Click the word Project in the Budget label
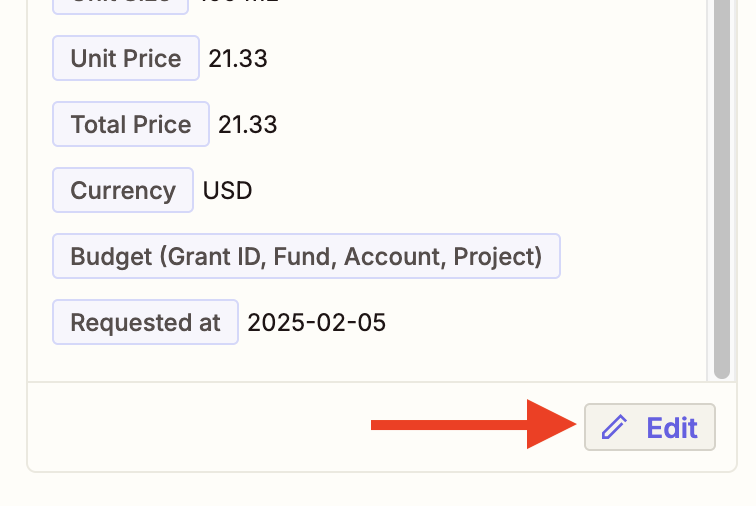756x506 pixels. pos(497,256)
